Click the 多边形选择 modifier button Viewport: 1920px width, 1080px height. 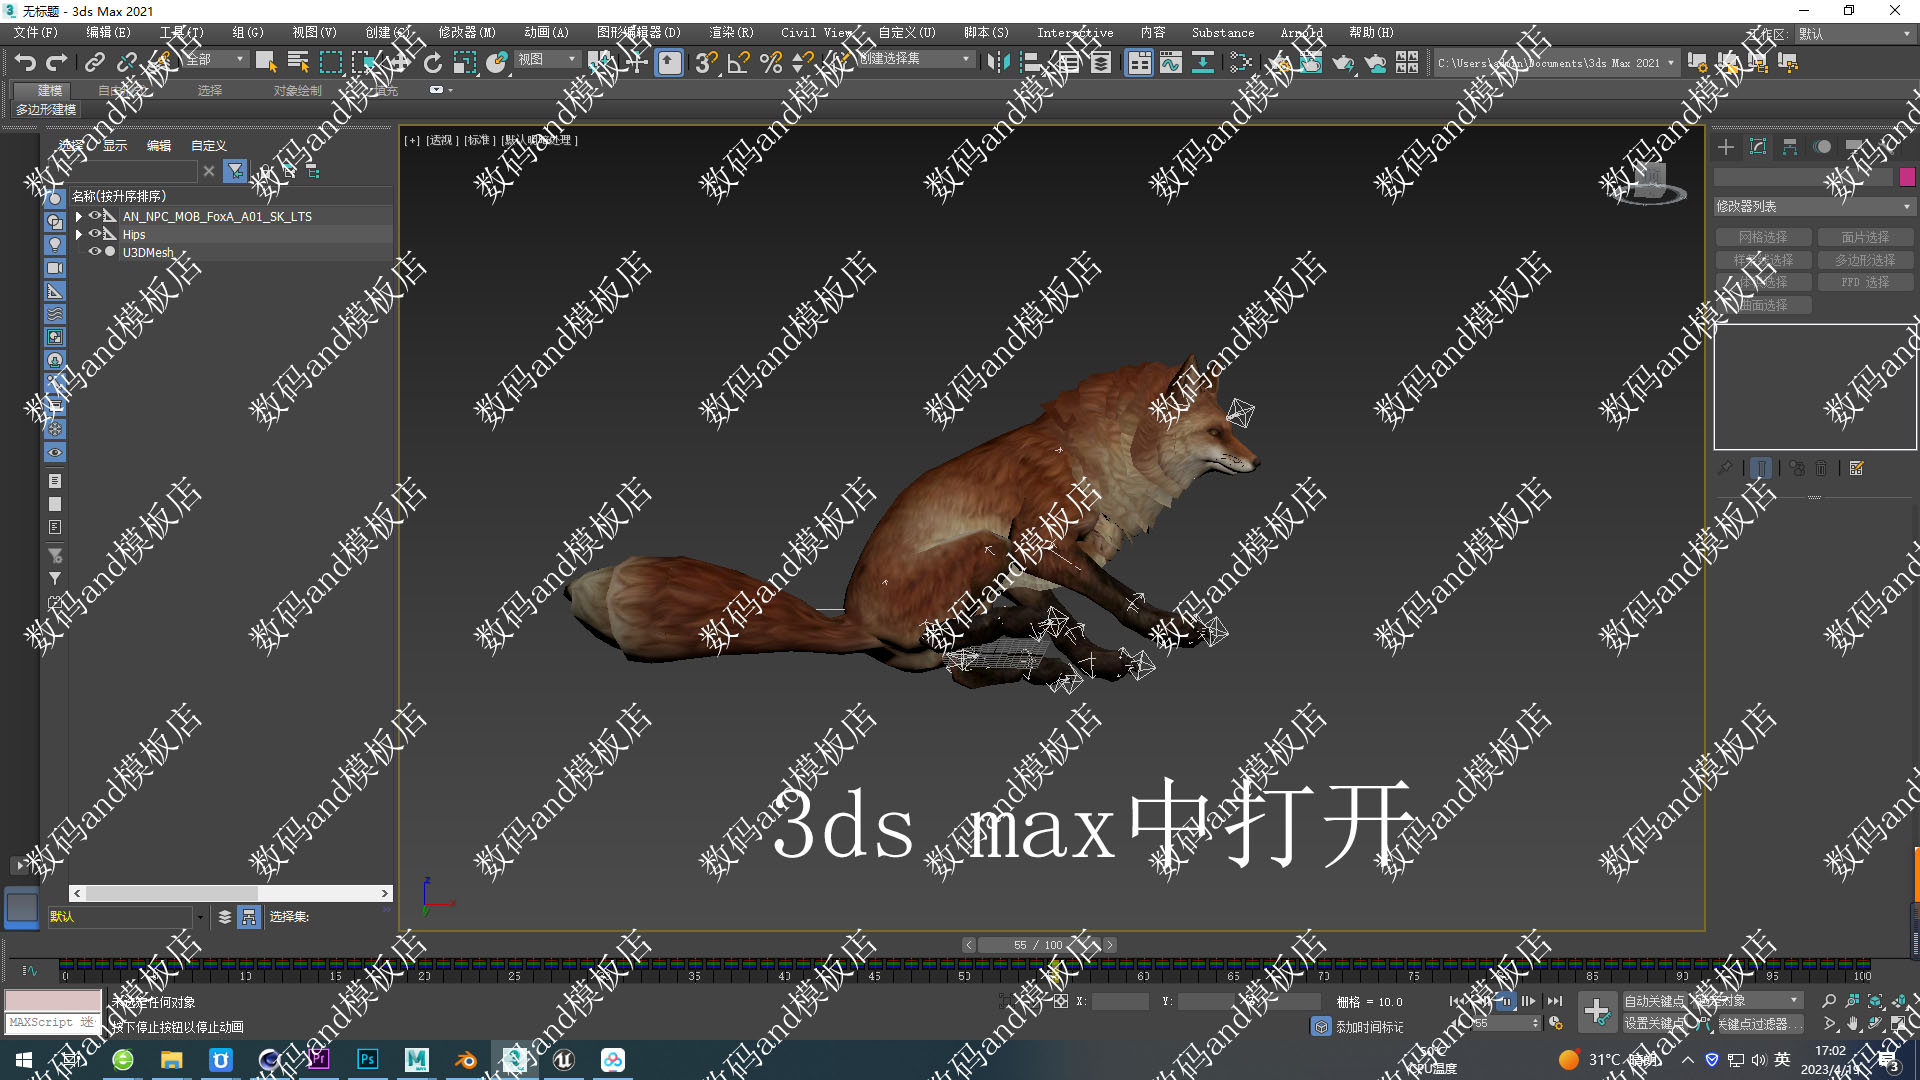(1865, 260)
